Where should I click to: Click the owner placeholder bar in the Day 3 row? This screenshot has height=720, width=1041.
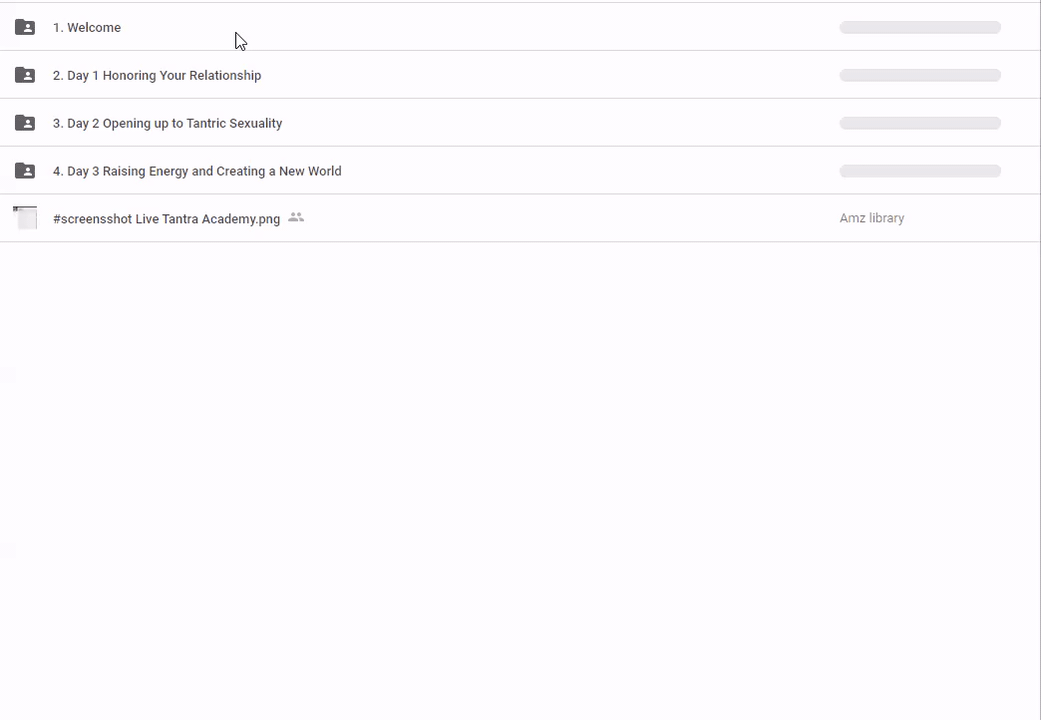point(920,172)
